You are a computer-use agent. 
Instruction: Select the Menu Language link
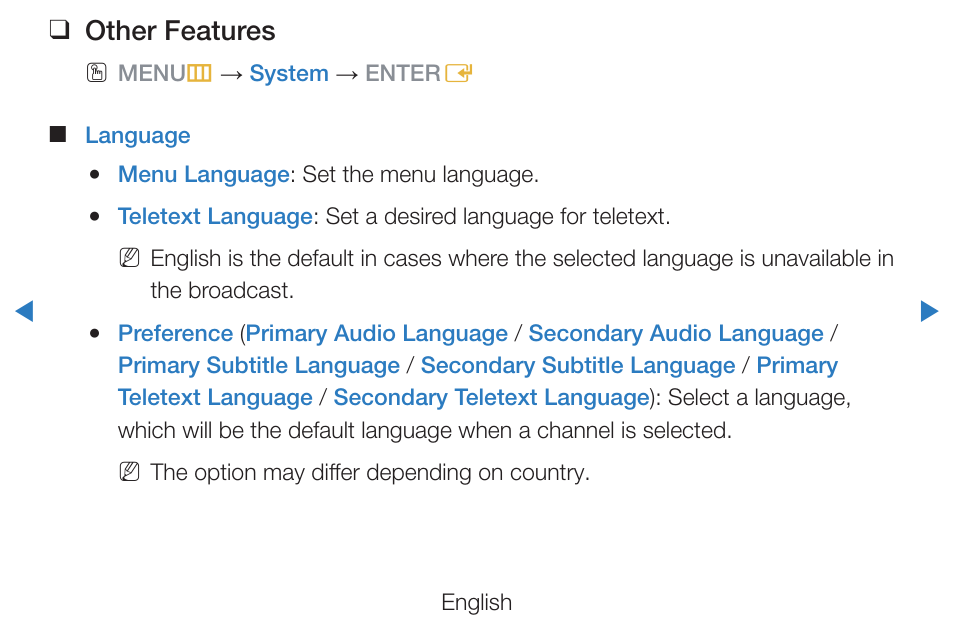pyautogui.click(x=204, y=175)
